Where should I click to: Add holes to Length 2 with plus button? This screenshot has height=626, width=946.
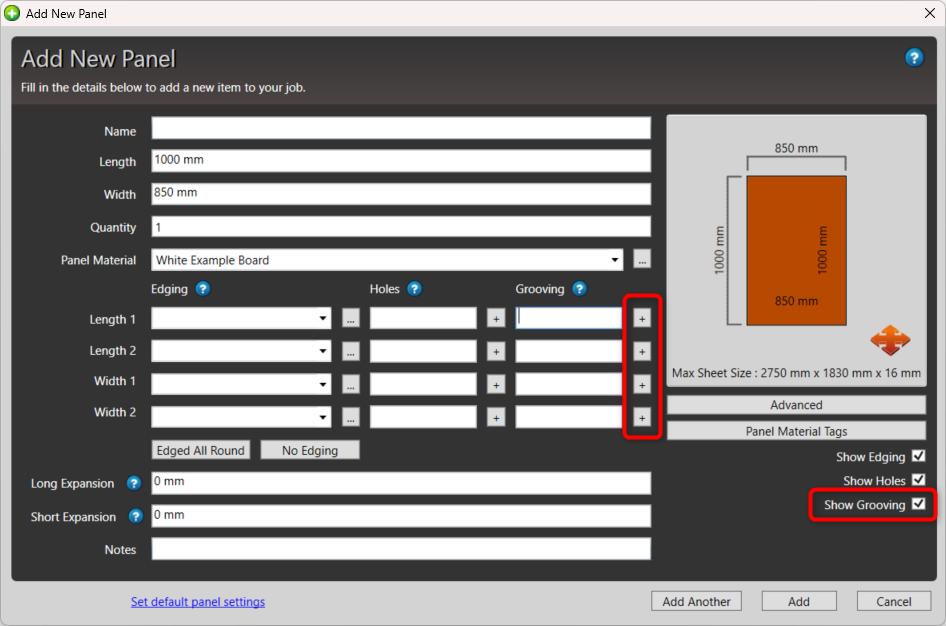point(496,352)
